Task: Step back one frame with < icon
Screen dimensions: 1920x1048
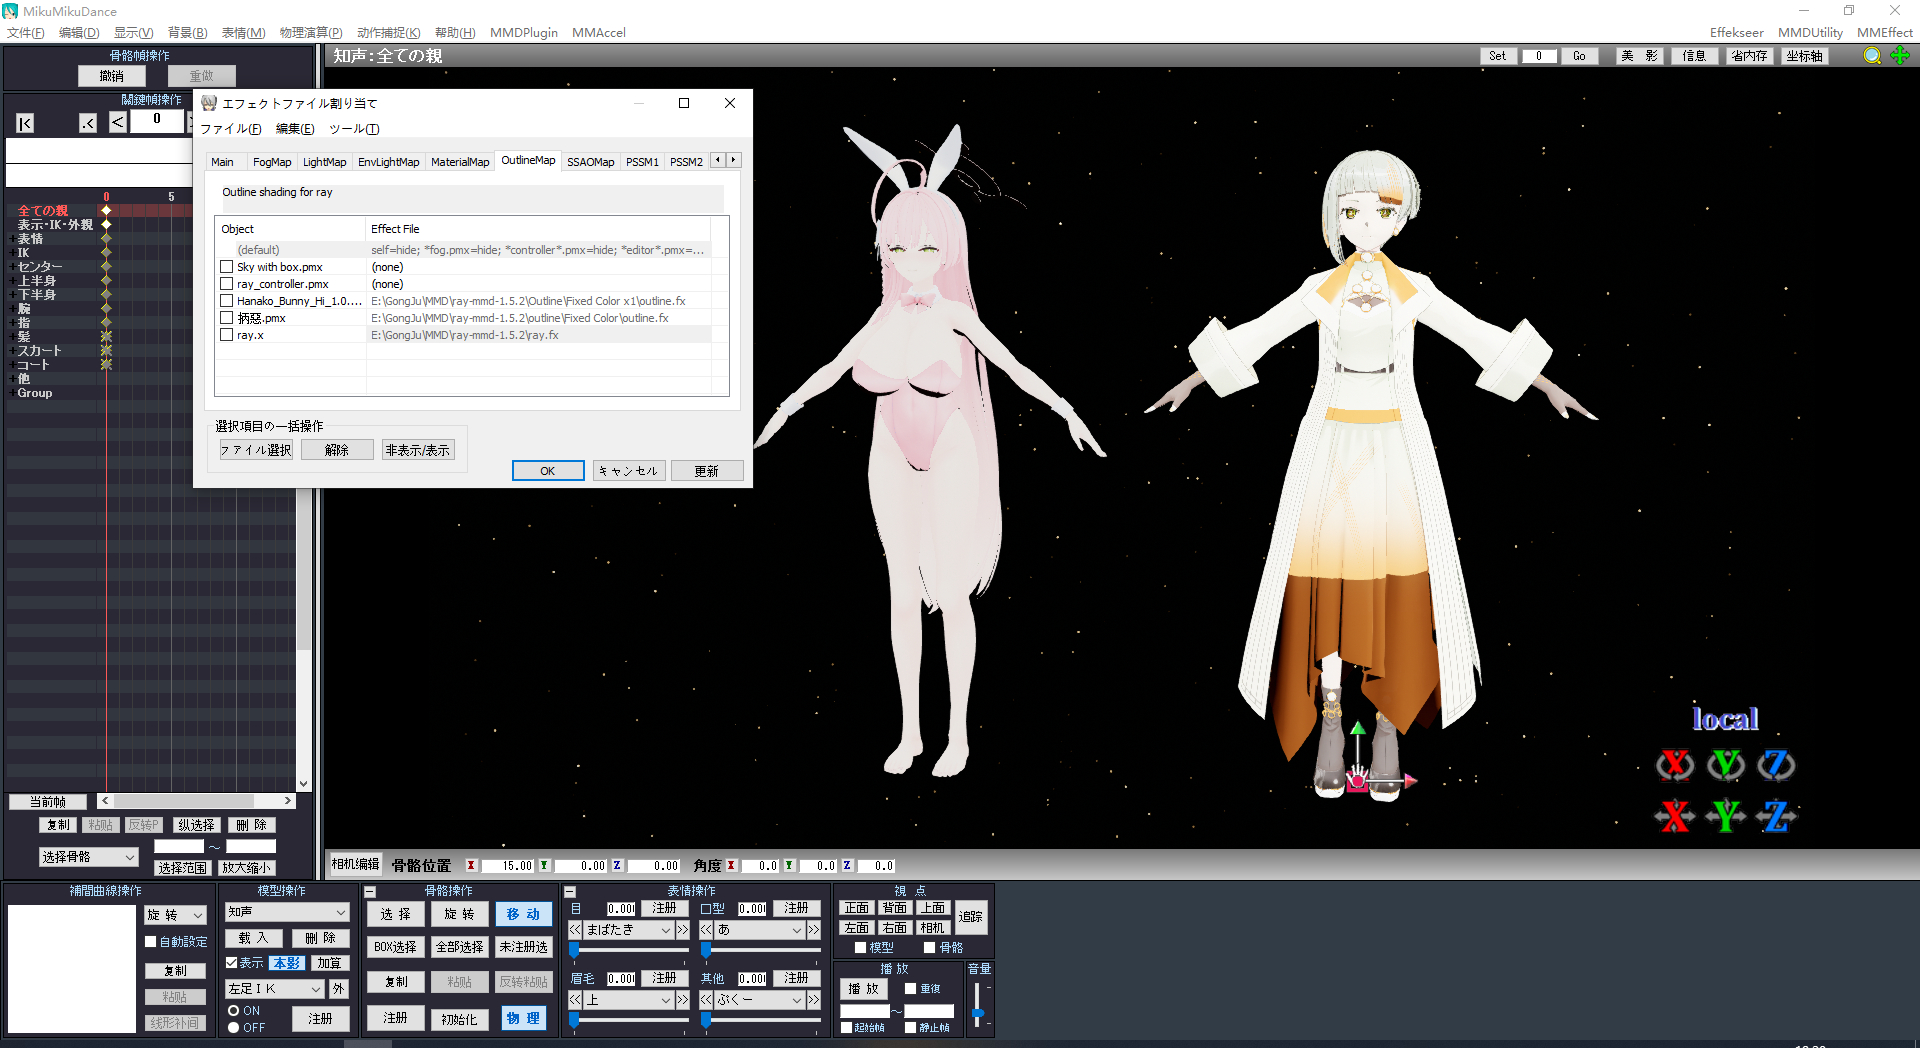Action: click(118, 122)
